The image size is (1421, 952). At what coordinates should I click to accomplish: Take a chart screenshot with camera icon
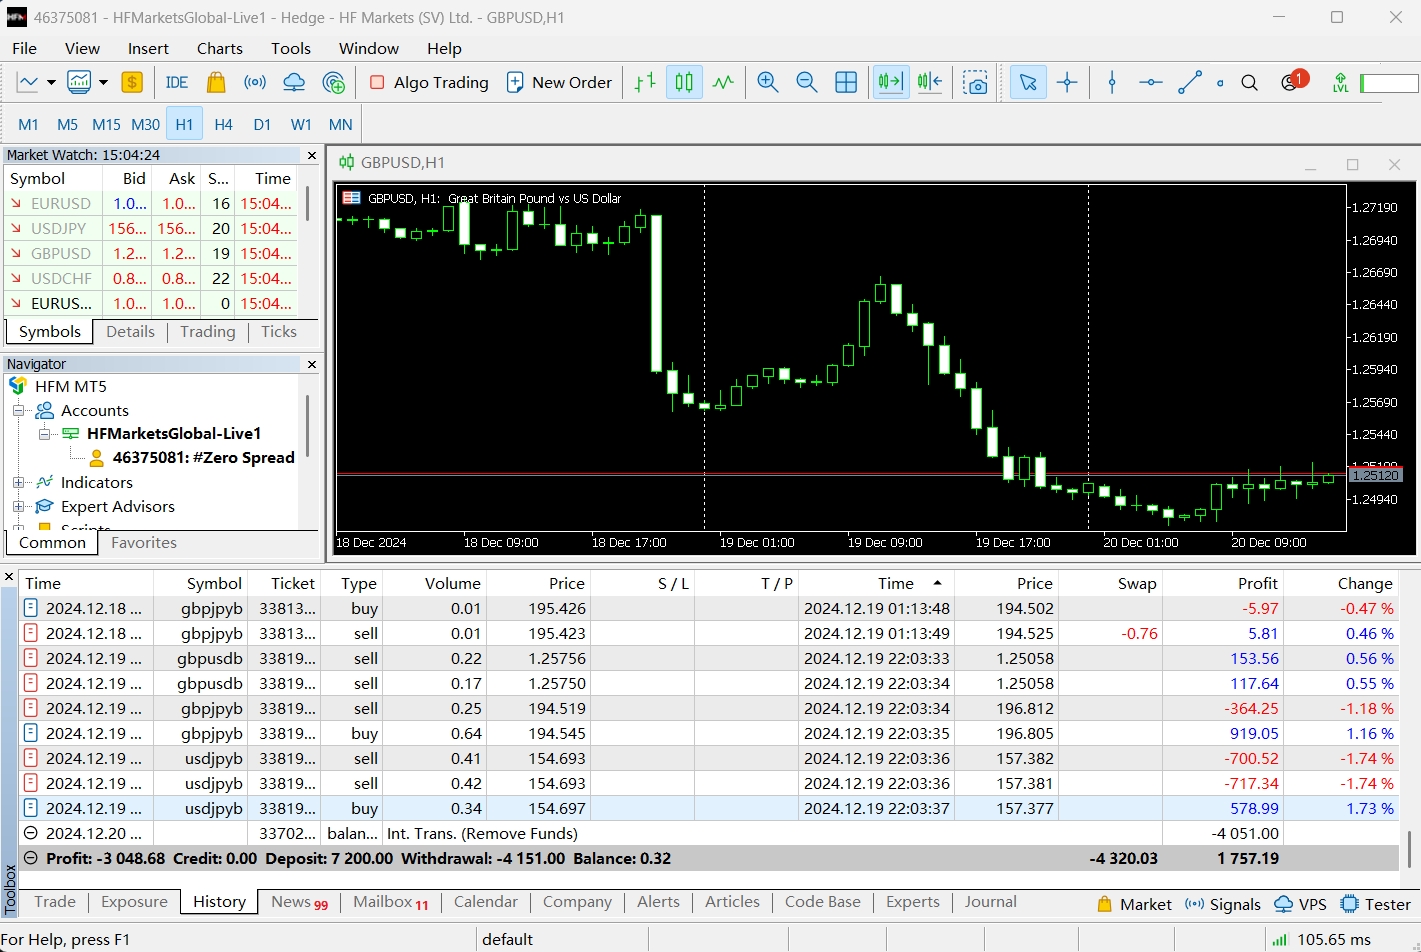click(975, 83)
